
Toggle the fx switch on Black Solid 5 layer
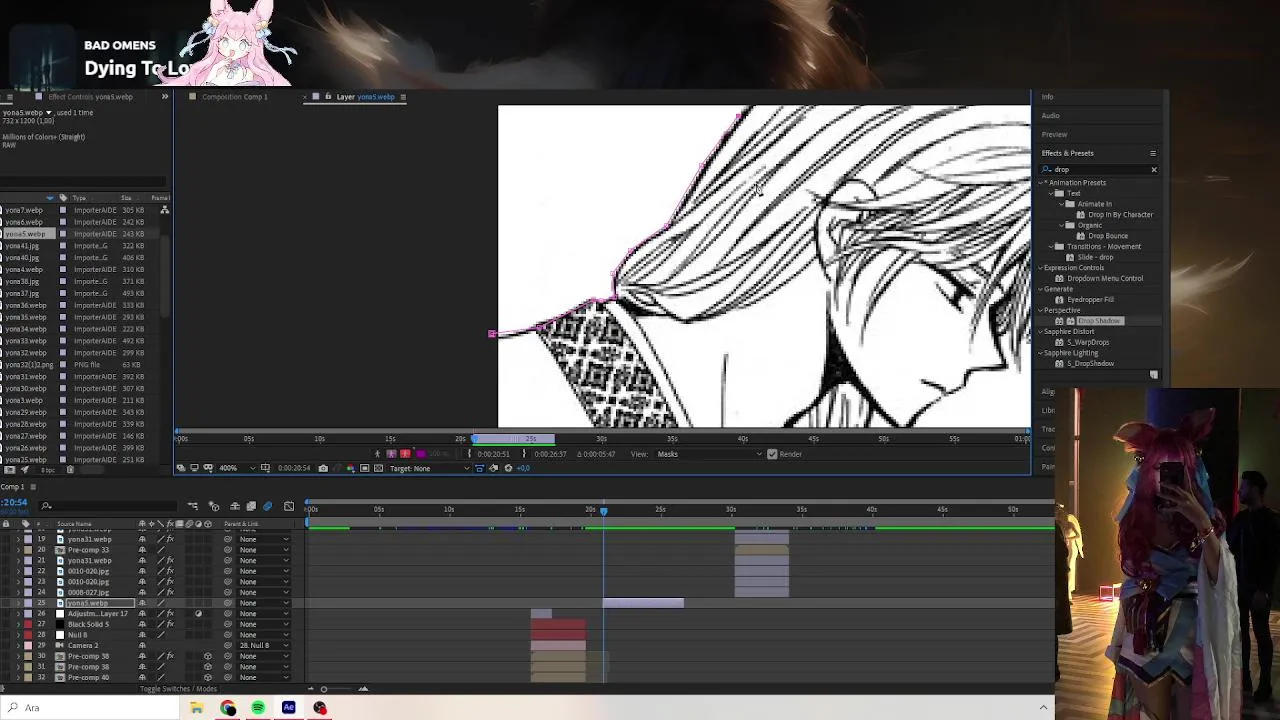pyautogui.click(x=170, y=624)
